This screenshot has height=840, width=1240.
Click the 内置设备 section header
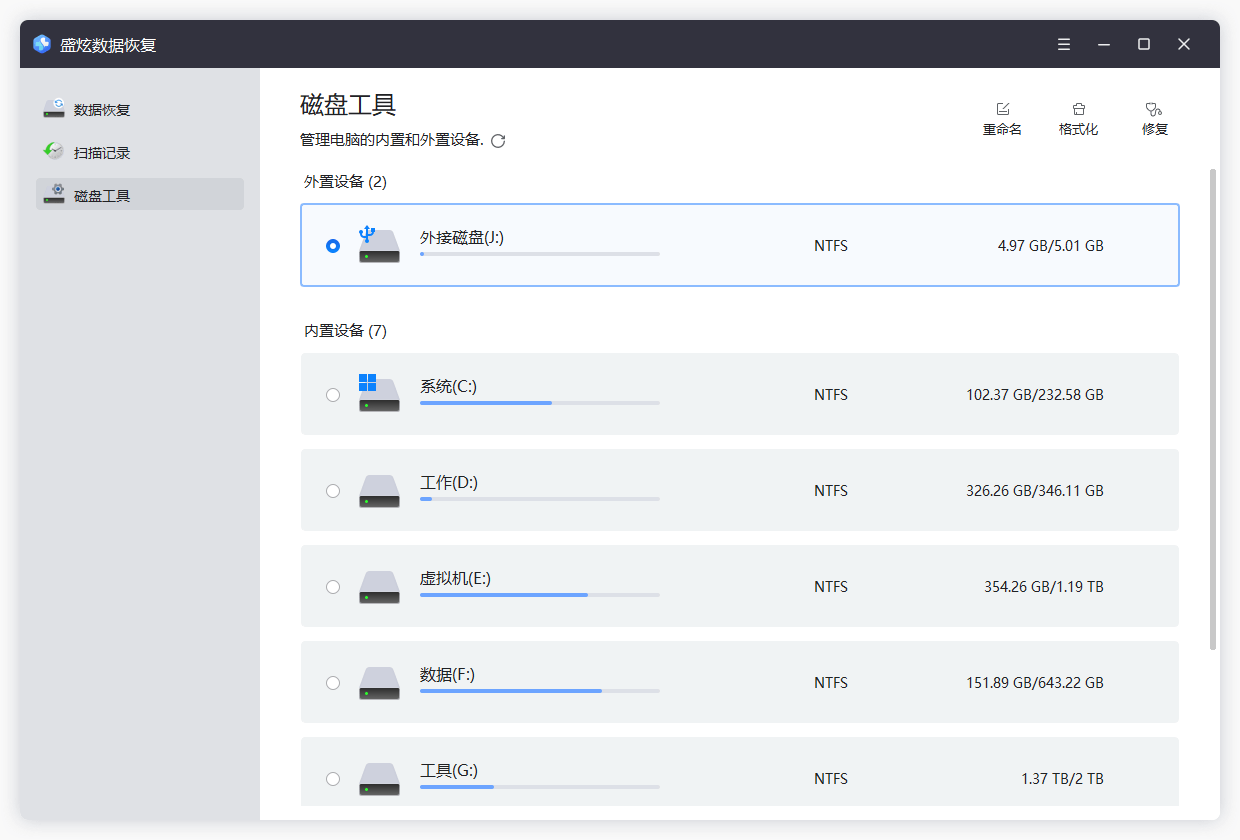(x=343, y=330)
